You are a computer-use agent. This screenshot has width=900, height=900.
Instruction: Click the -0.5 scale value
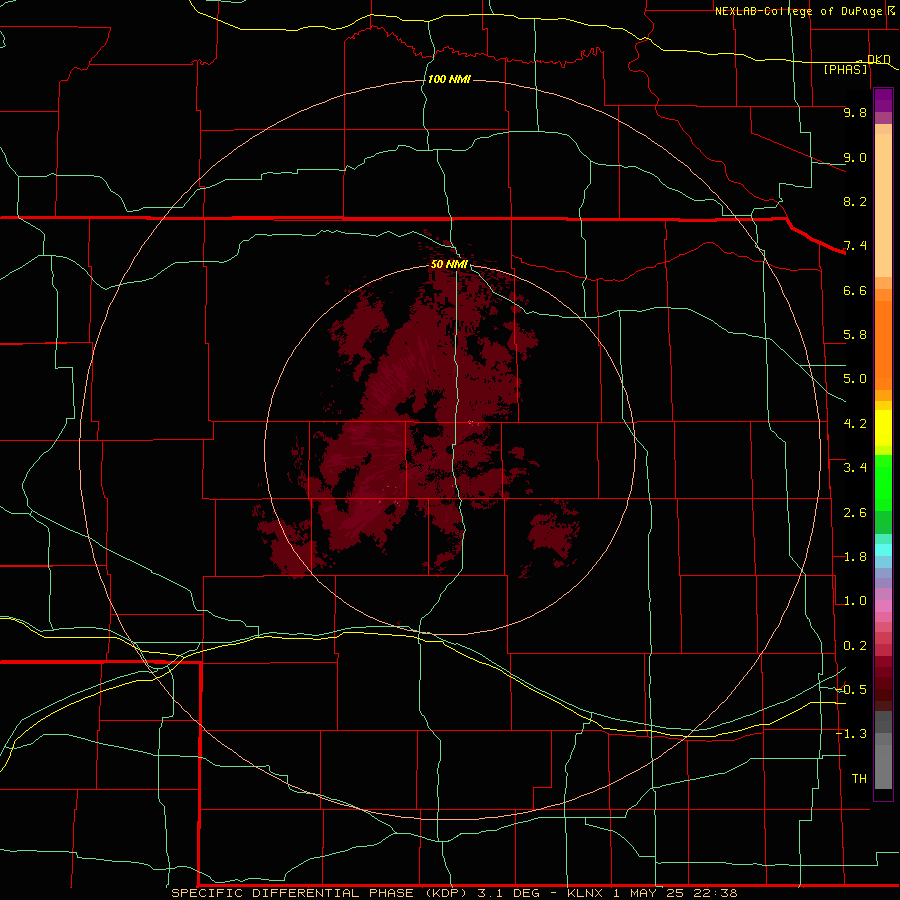coord(852,690)
